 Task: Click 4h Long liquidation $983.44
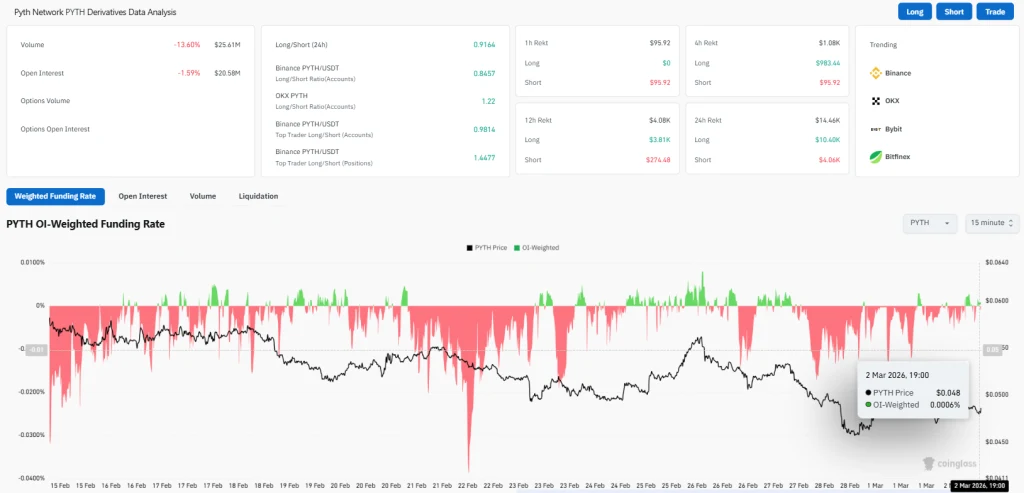[x=827, y=63]
